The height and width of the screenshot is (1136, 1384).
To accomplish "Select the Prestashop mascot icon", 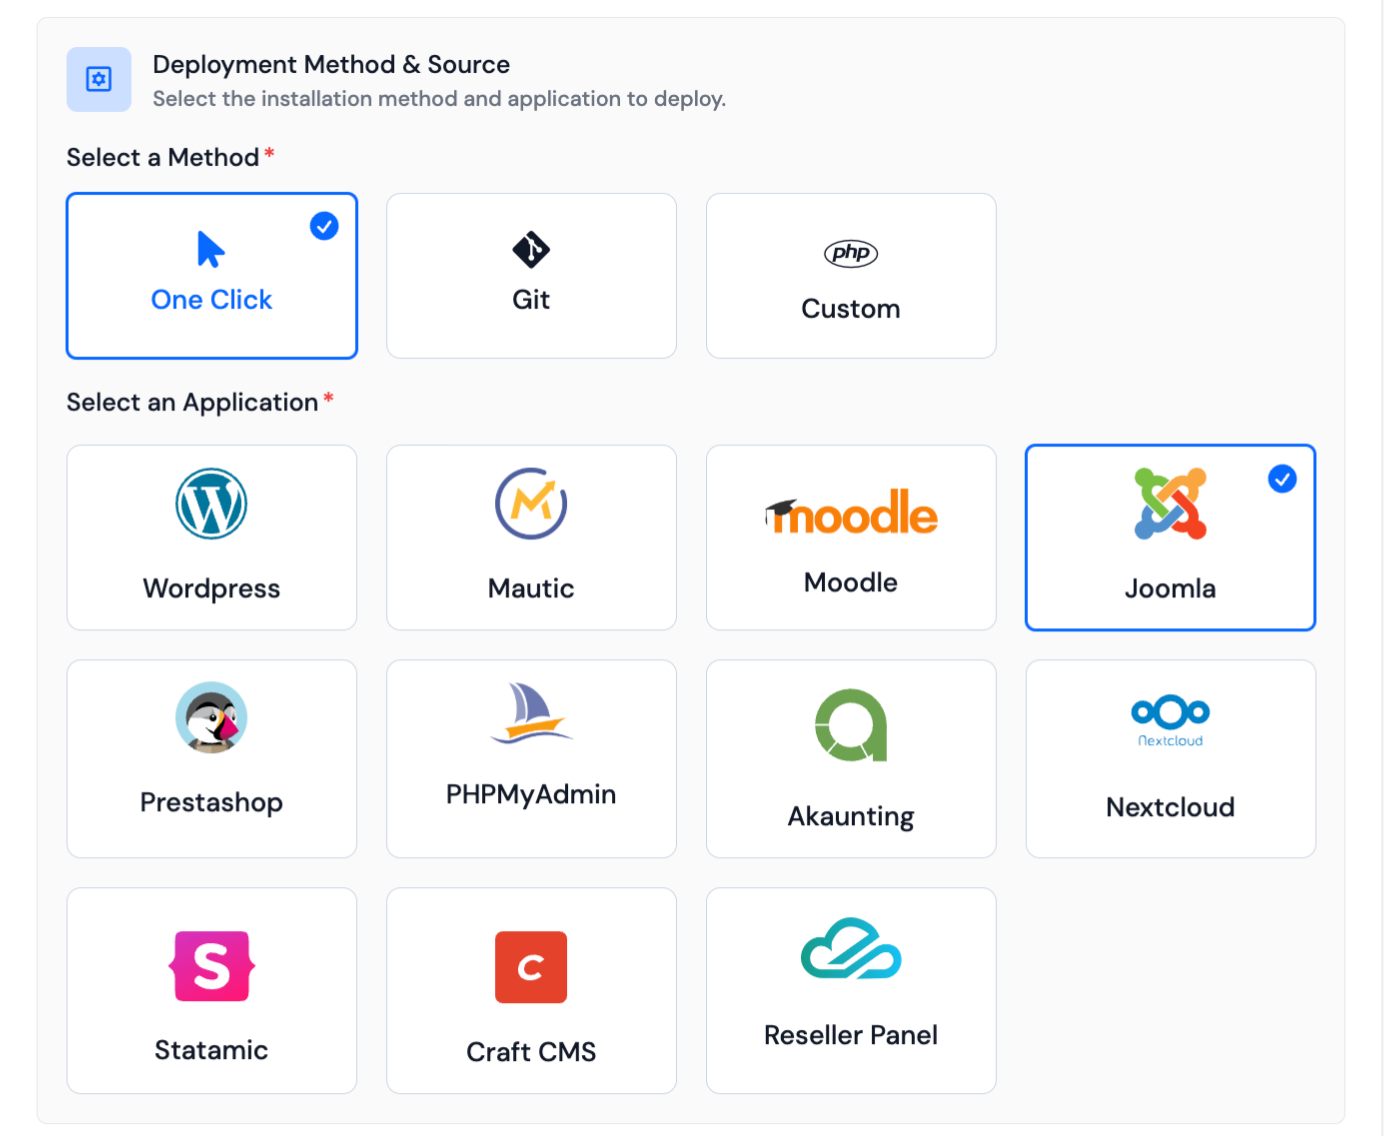I will 211,717.
